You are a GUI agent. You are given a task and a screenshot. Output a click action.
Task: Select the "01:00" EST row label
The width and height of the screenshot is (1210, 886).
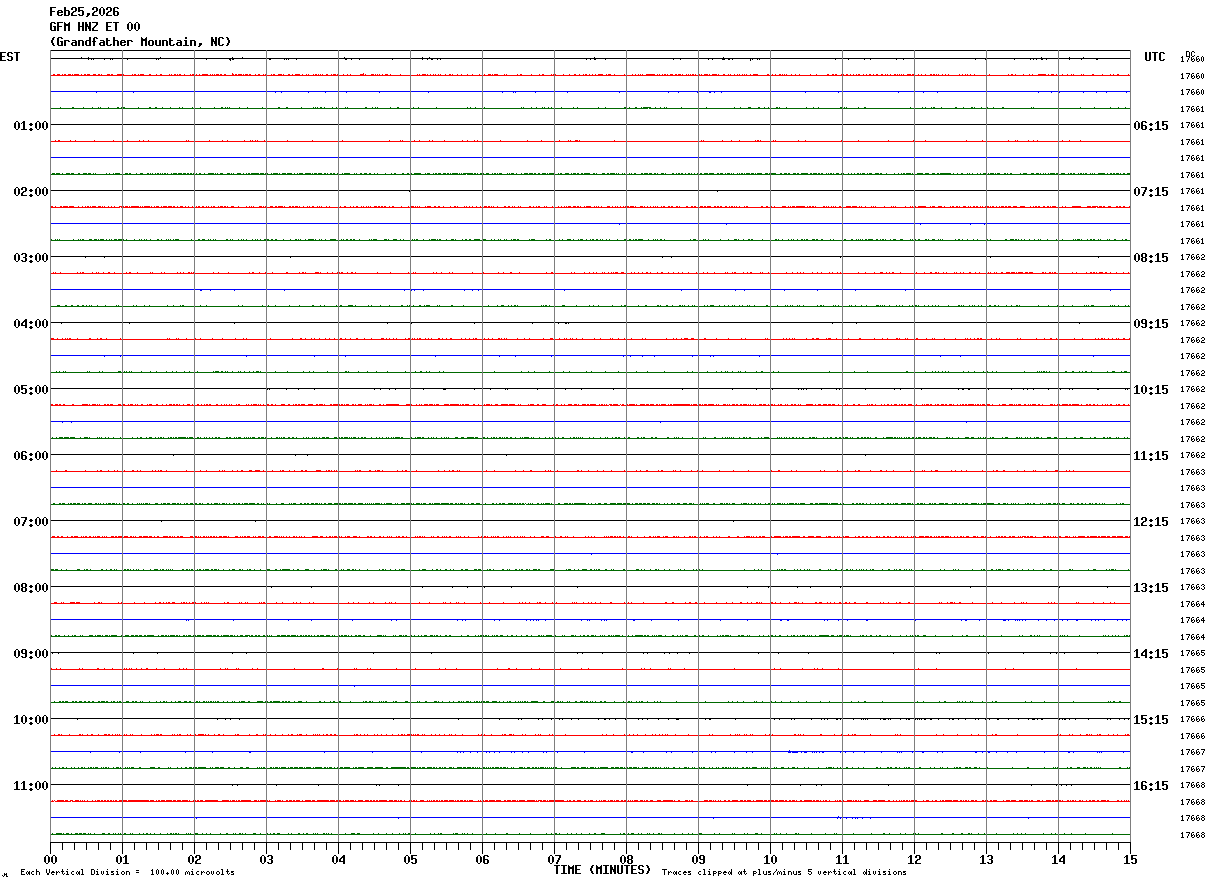(31, 125)
